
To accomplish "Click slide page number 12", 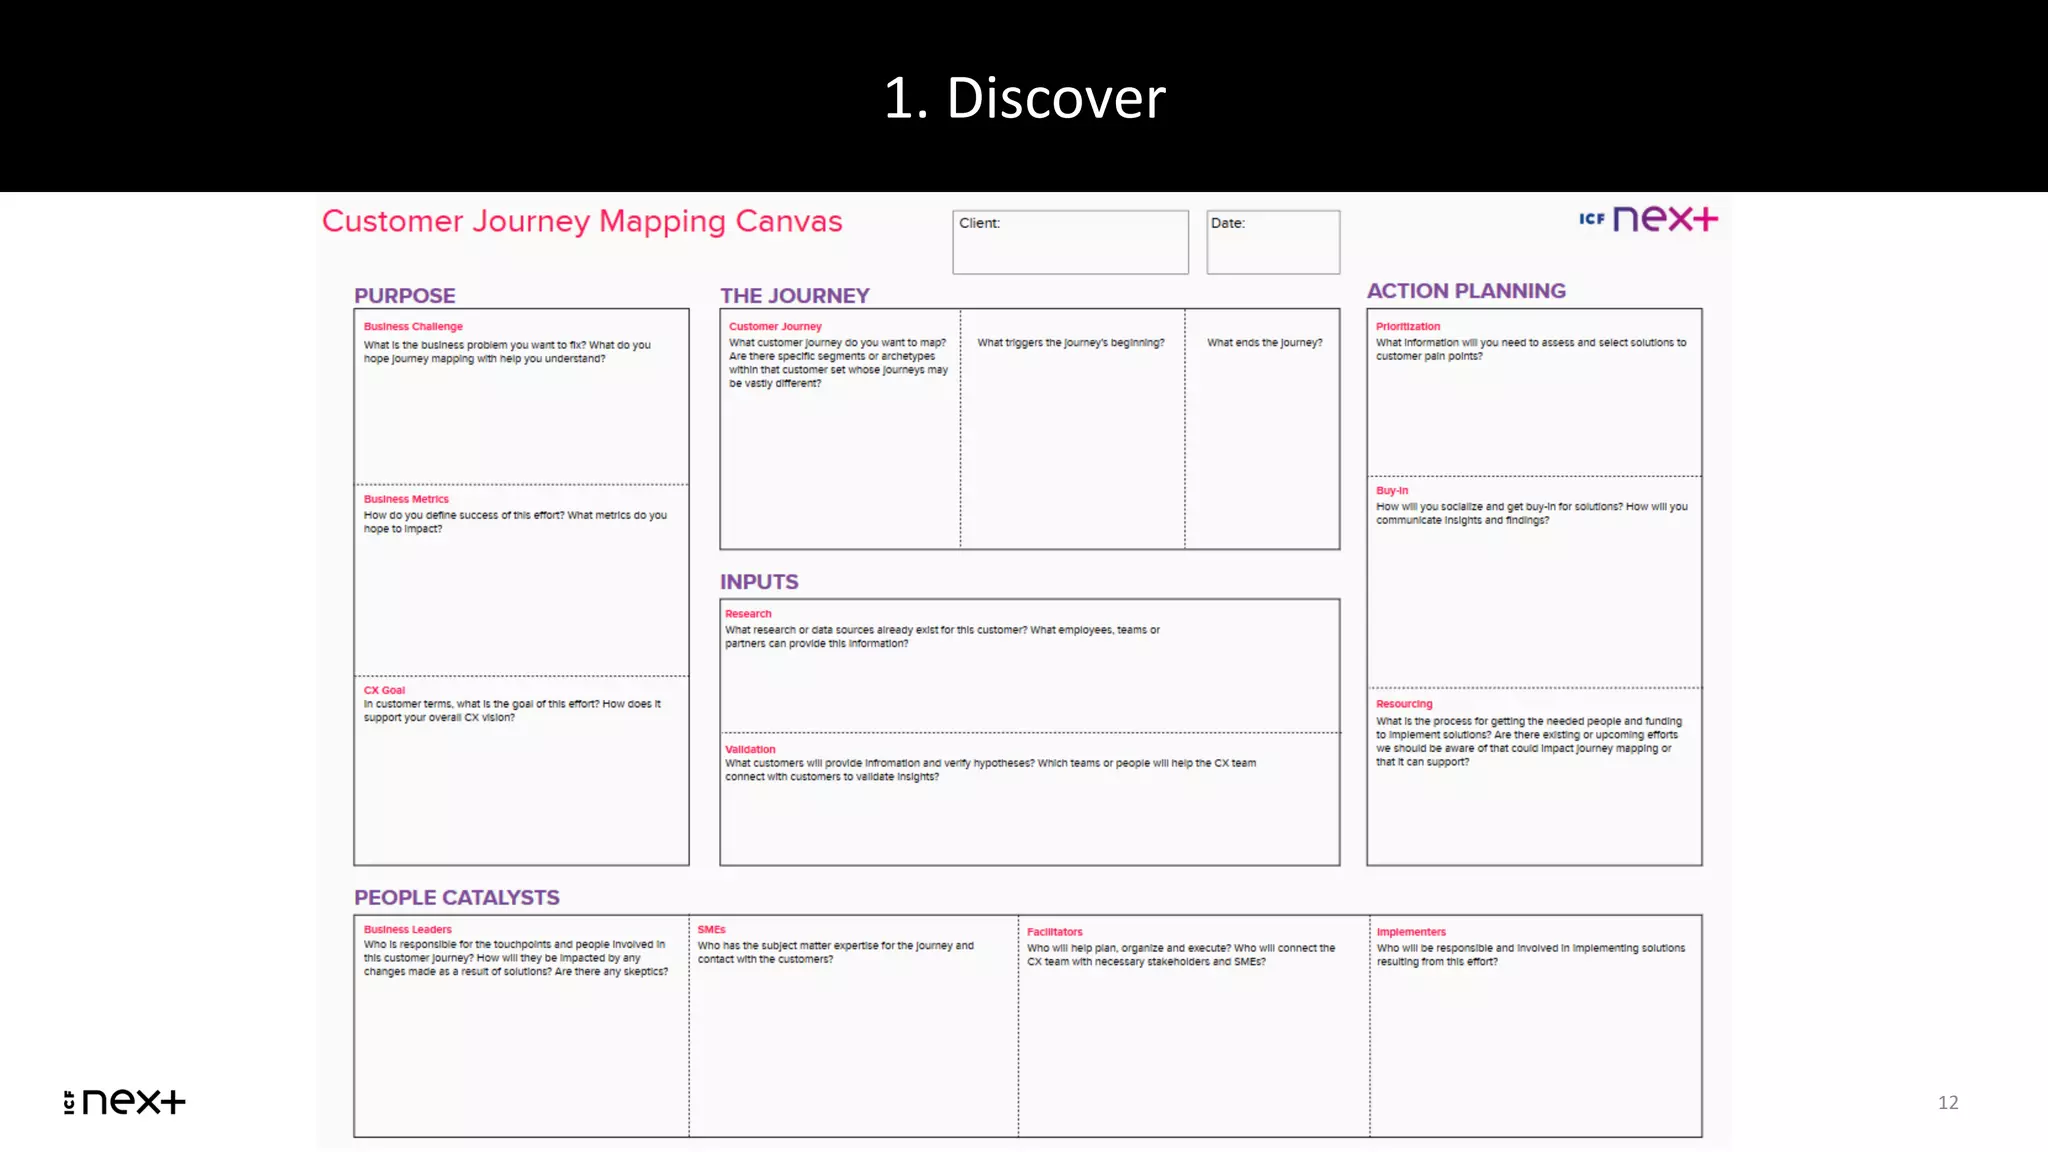I will coord(1948,1102).
